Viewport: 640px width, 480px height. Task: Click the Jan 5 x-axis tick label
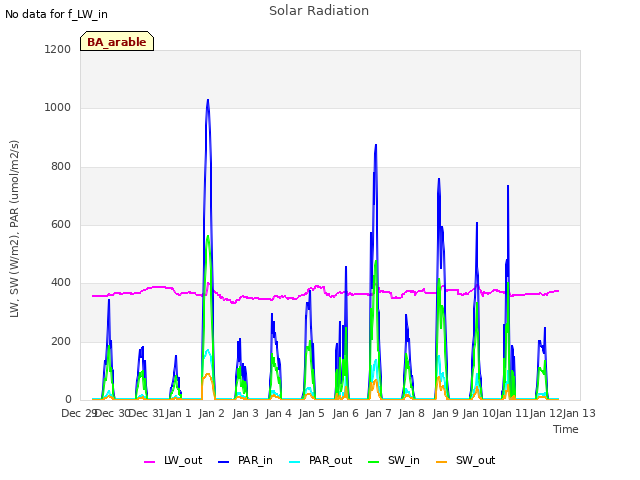(311, 413)
